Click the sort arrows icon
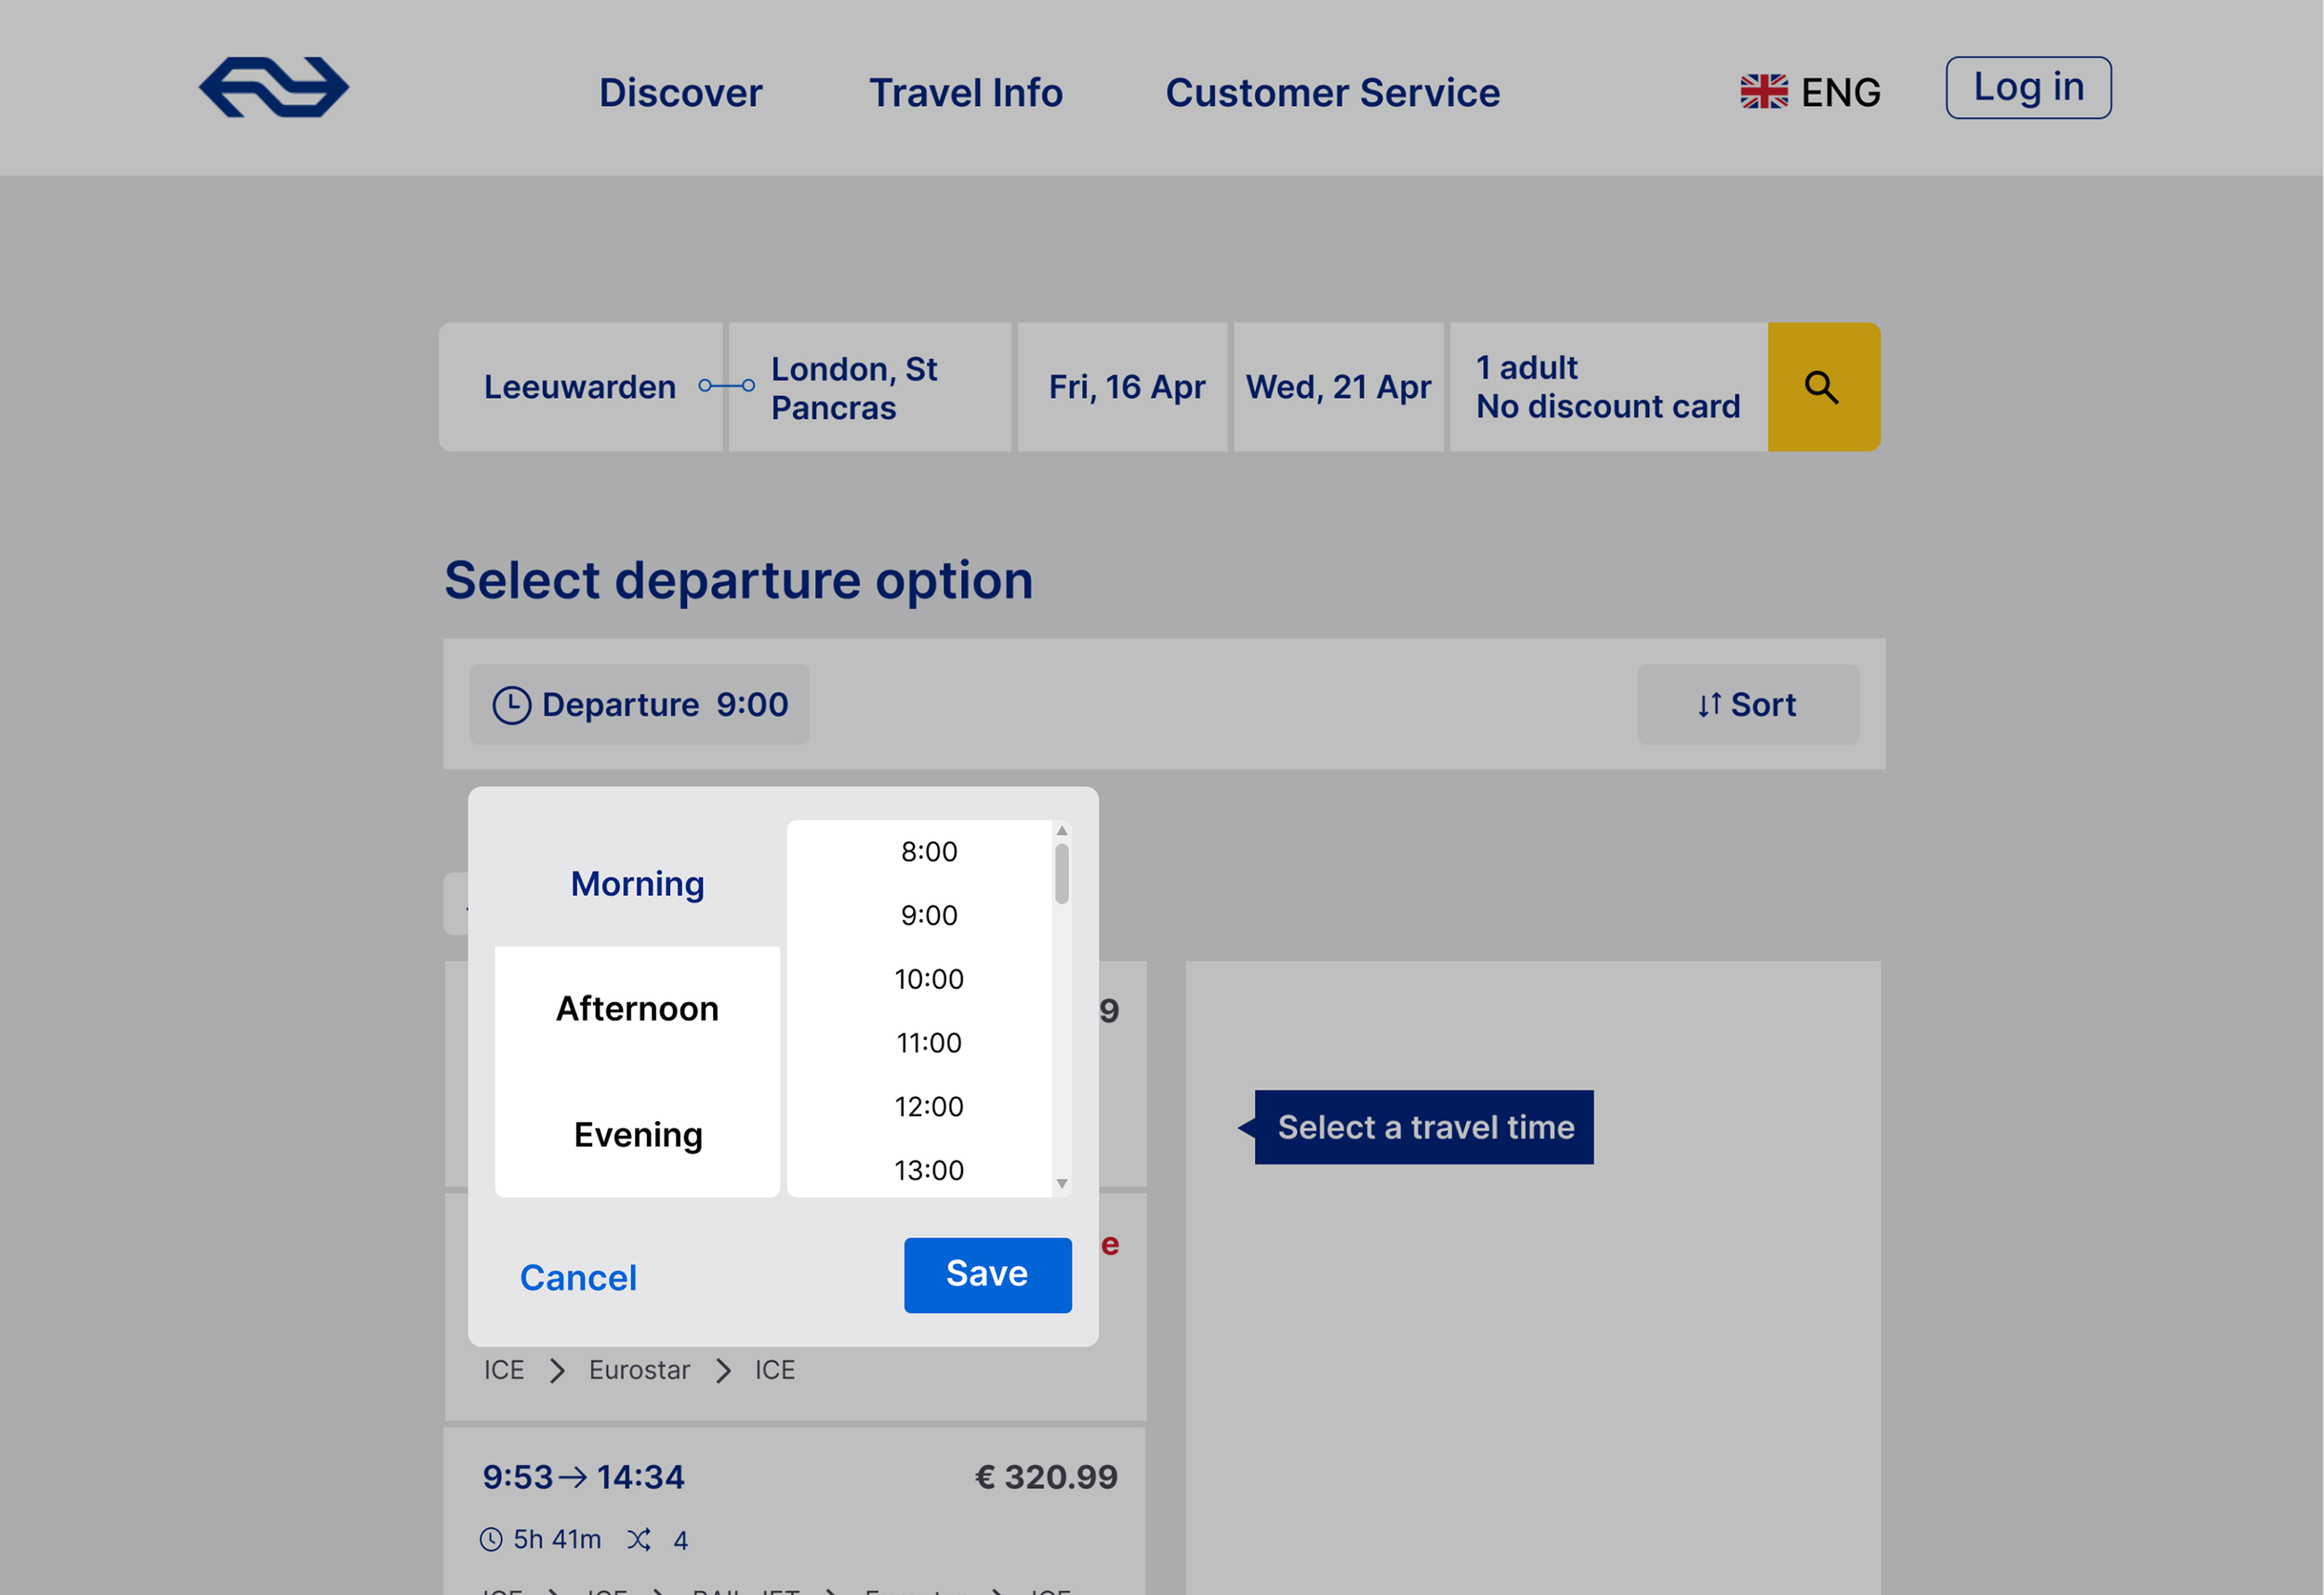 [x=1709, y=705]
